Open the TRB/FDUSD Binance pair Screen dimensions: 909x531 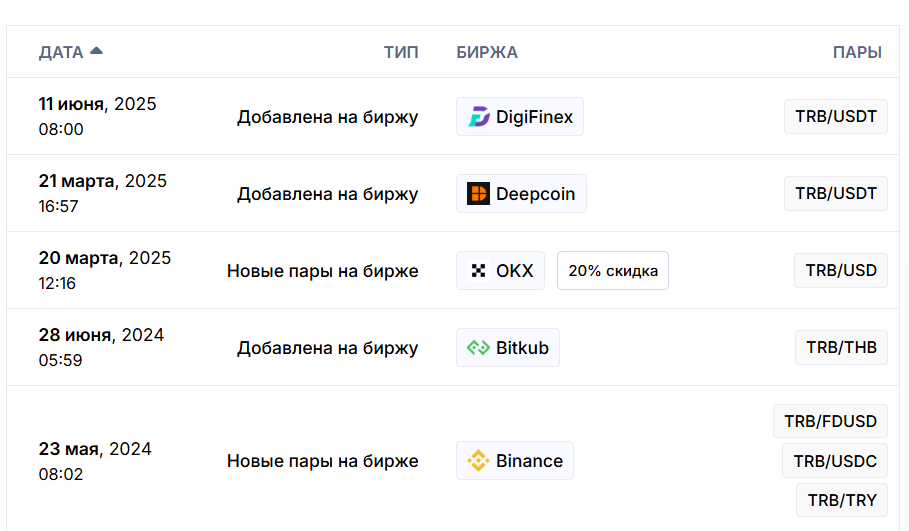click(x=830, y=421)
